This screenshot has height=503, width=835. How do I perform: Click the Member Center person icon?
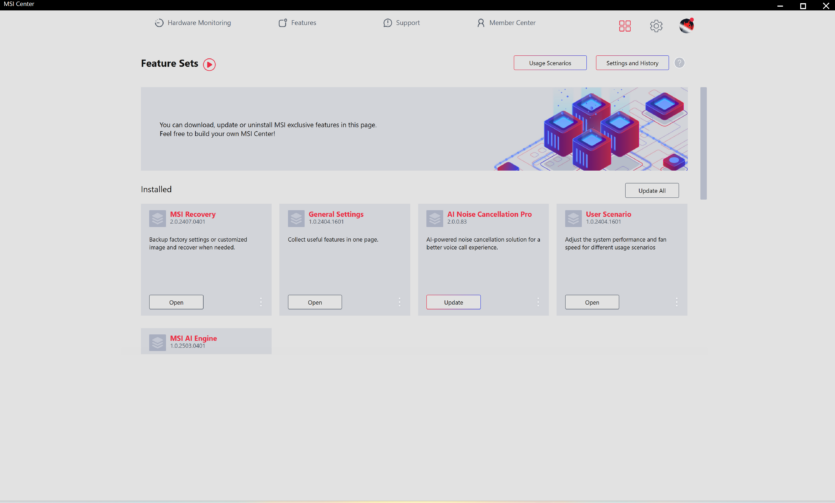tap(481, 23)
